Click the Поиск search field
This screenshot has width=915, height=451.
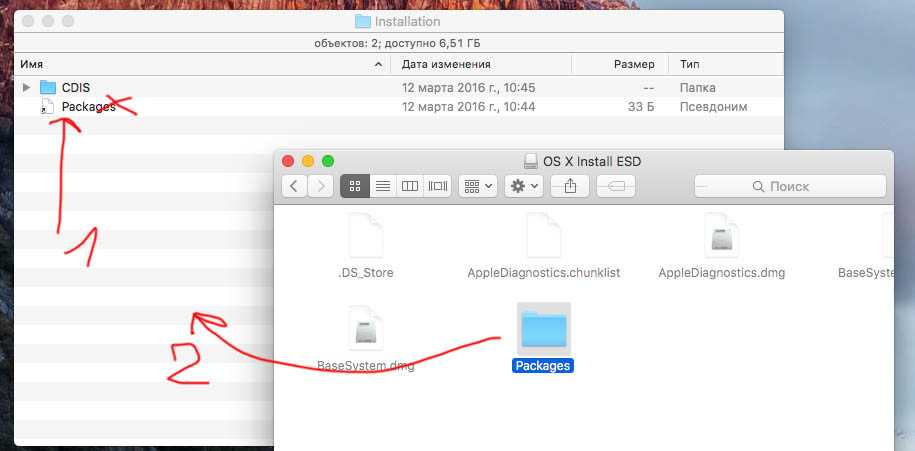790,187
